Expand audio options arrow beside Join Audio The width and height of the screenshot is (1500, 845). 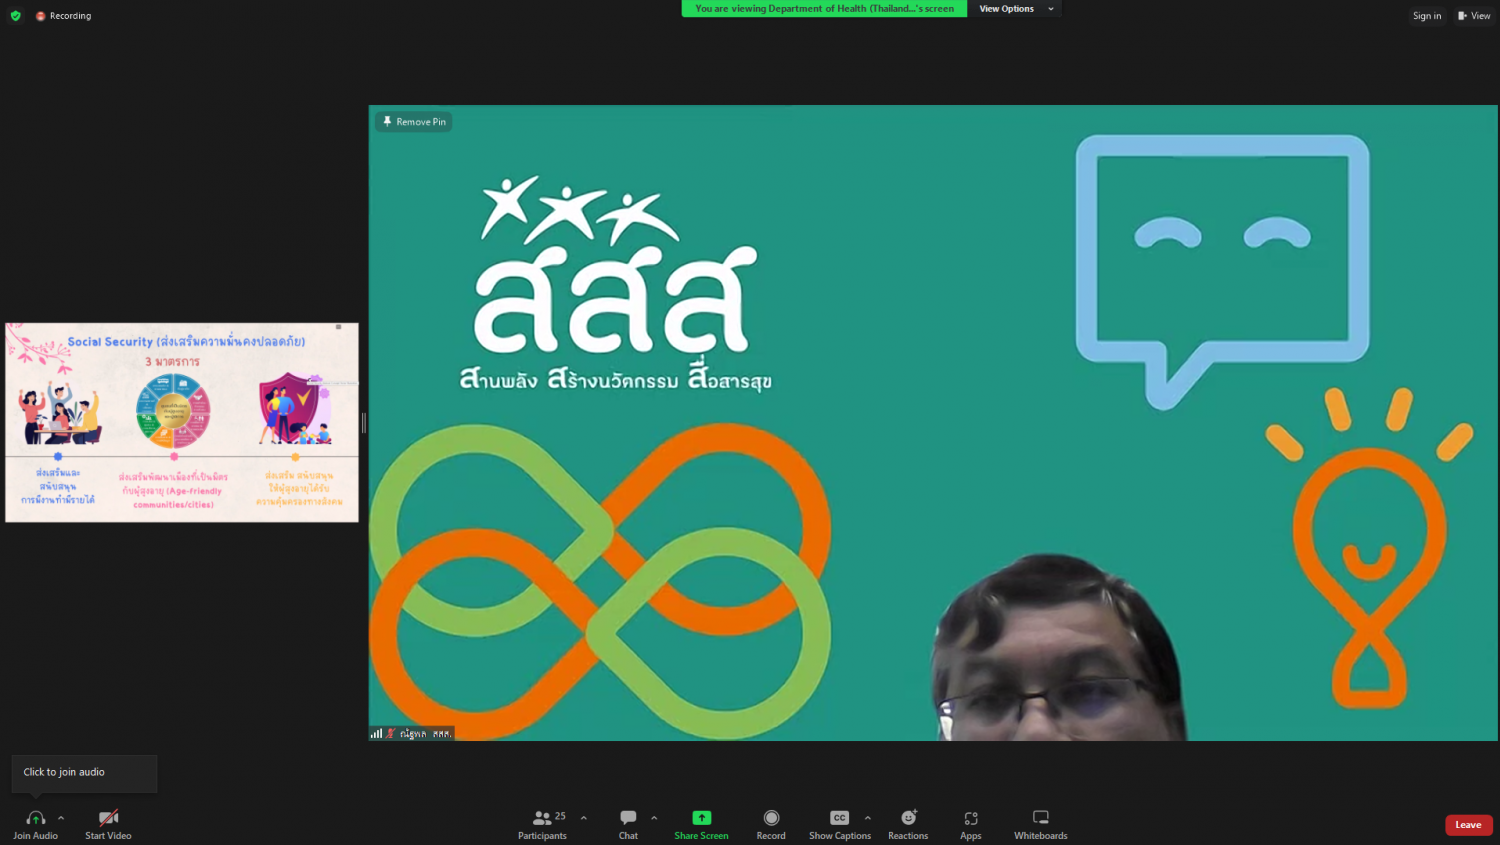click(61, 818)
